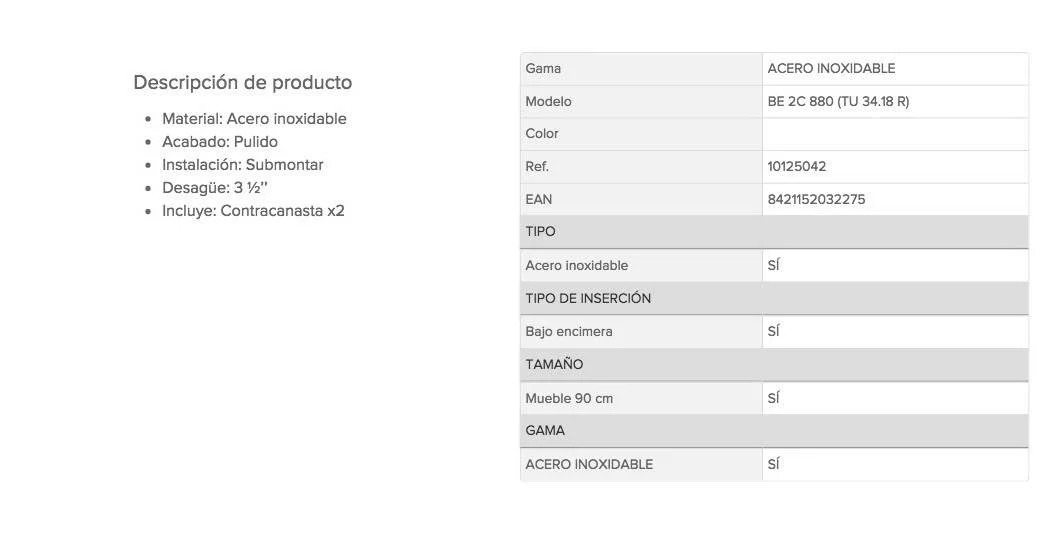The image size is (1040, 555).
Task: Click the 'Descripción de producto' heading
Action: [242, 82]
